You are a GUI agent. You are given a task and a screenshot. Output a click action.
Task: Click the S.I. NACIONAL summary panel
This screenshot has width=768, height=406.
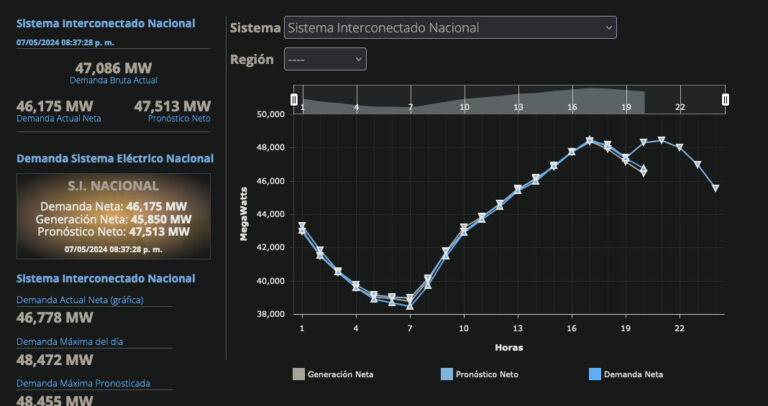pyautogui.click(x=113, y=216)
